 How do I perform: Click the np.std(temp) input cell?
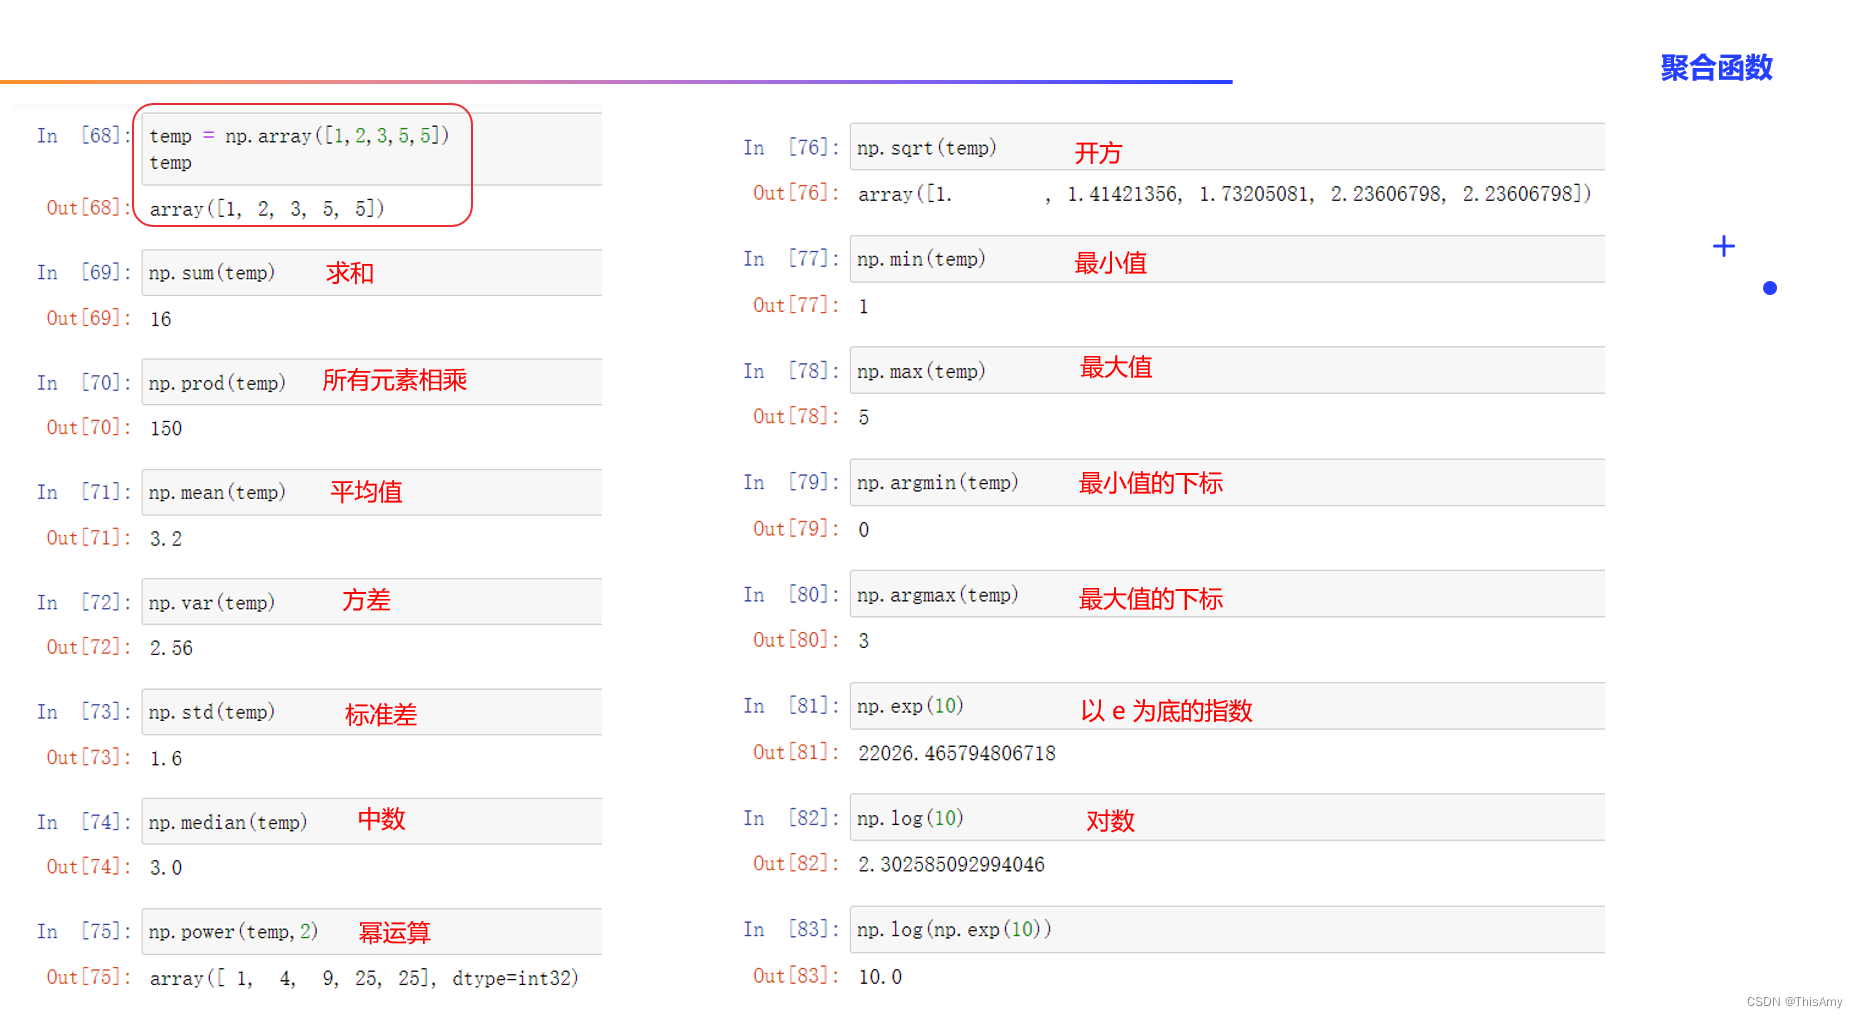point(372,712)
